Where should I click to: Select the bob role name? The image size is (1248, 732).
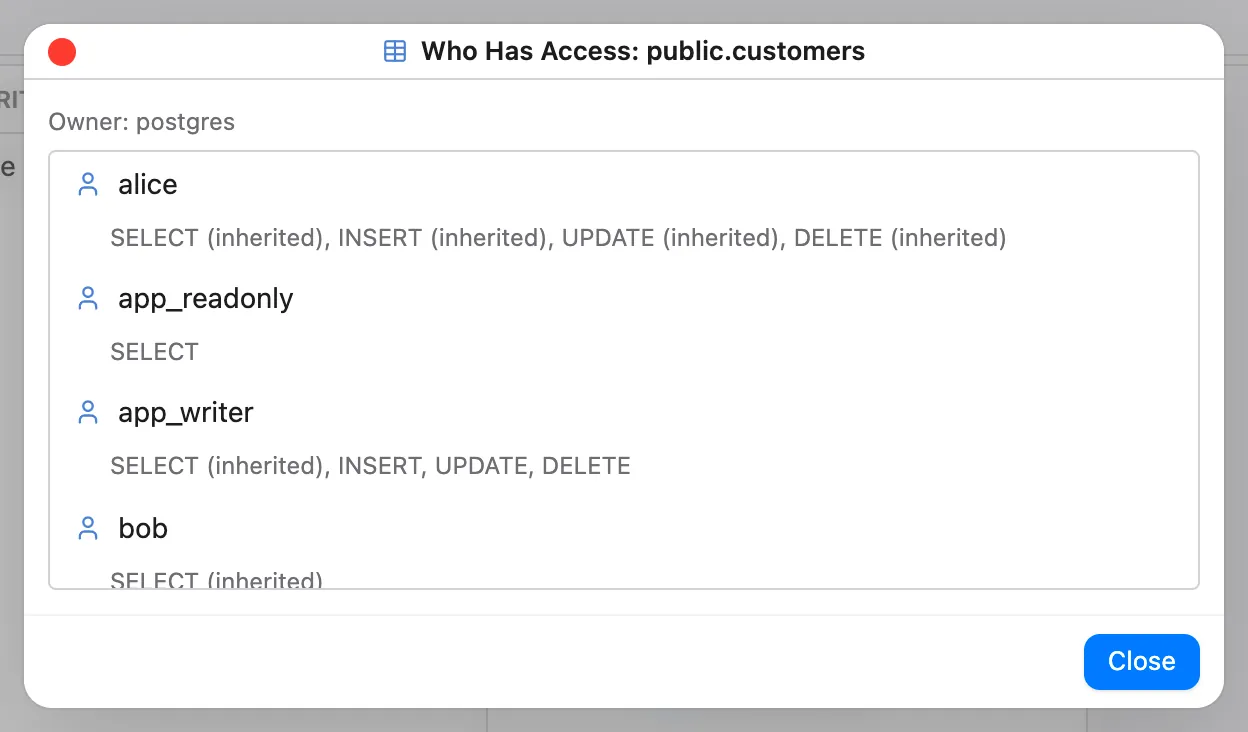pyautogui.click(x=143, y=528)
